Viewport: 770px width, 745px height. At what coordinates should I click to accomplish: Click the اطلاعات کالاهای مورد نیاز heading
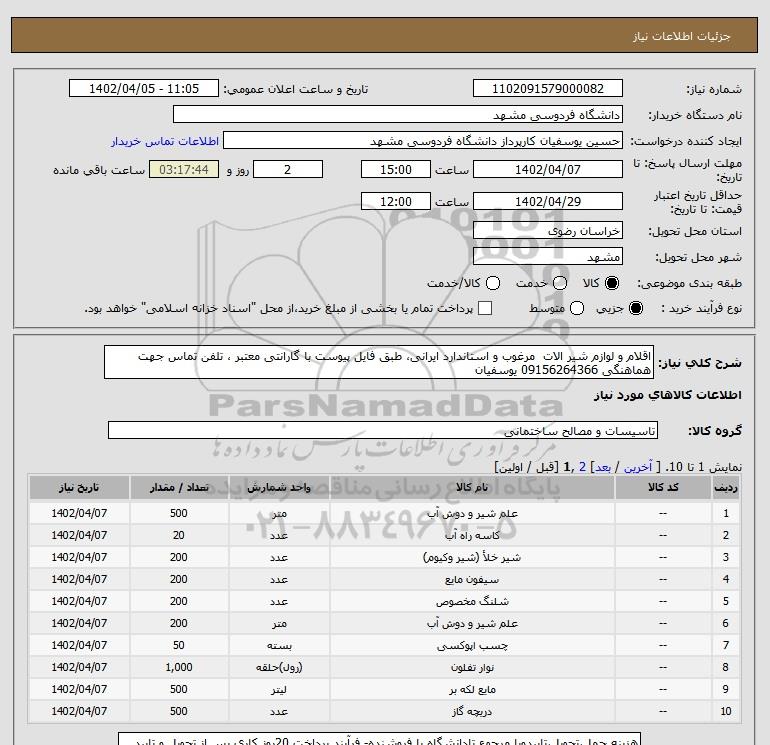click(668, 395)
